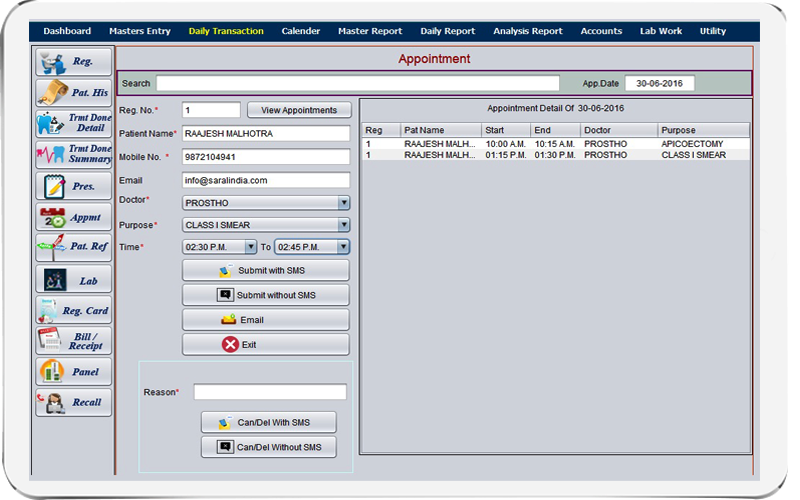Open the Panel sidebar icon
This screenshot has width=800, height=500.
coord(73,371)
